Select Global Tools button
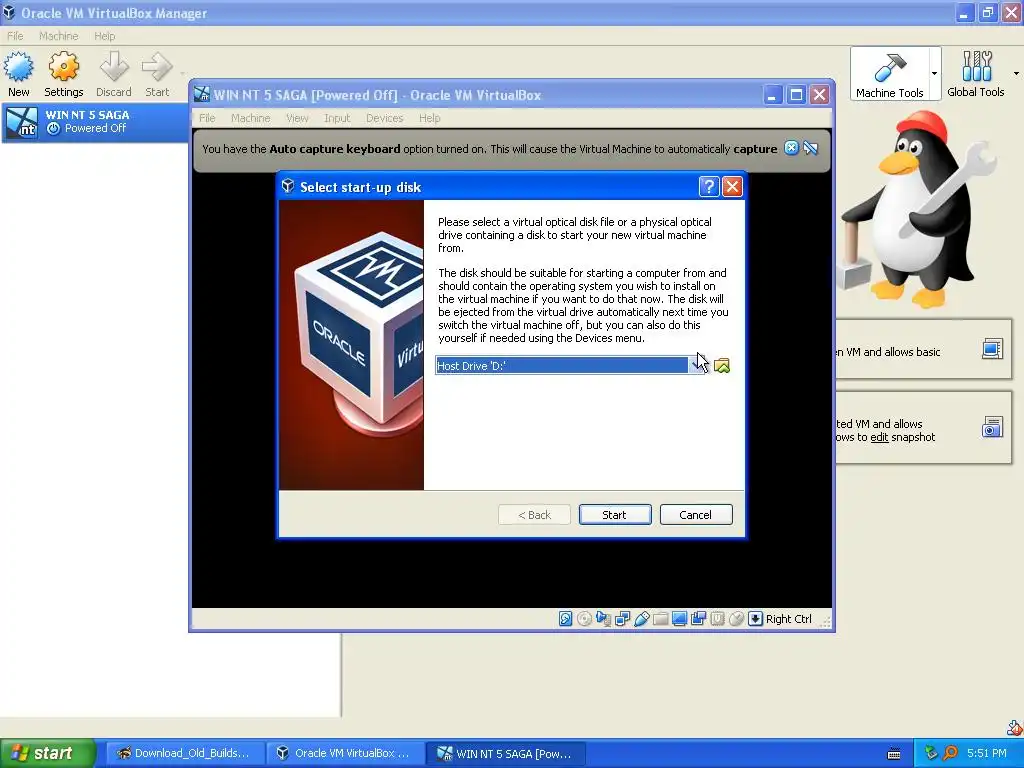Screen dimensions: 1024x768 pyautogui.click(x=976, y=74)
